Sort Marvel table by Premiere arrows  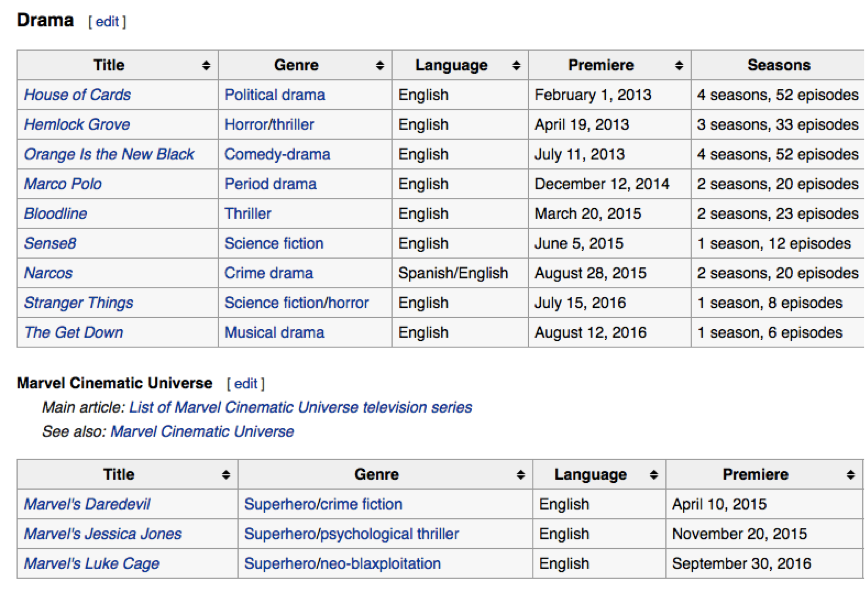tap(851, 475)
